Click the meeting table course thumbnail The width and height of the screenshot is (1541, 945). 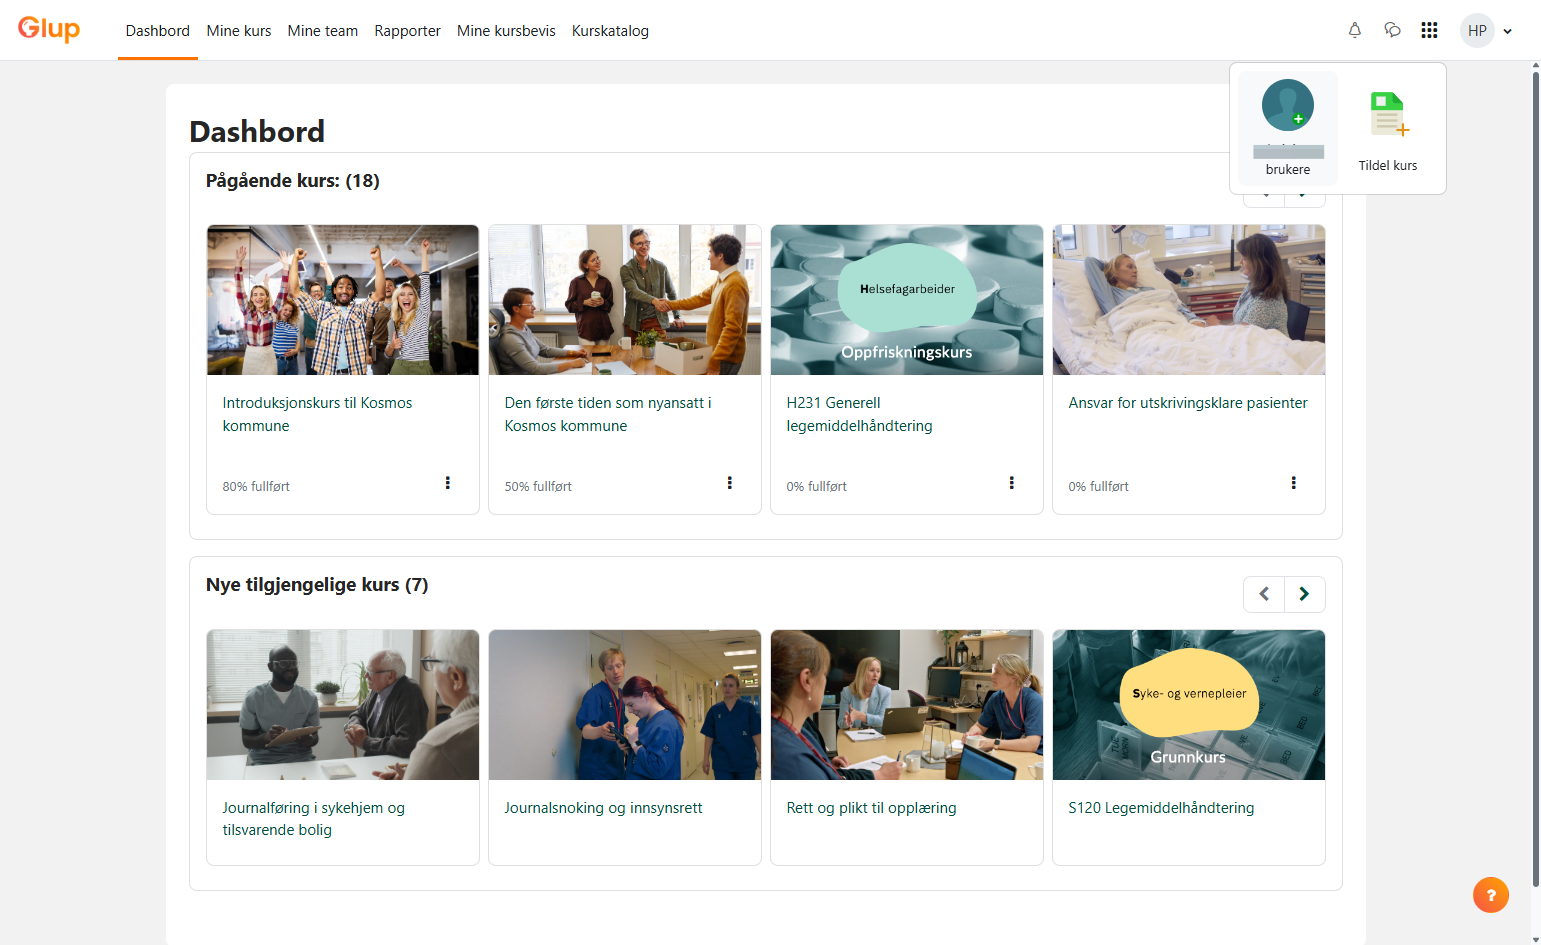pyautogui.click(x=907, y=705)
